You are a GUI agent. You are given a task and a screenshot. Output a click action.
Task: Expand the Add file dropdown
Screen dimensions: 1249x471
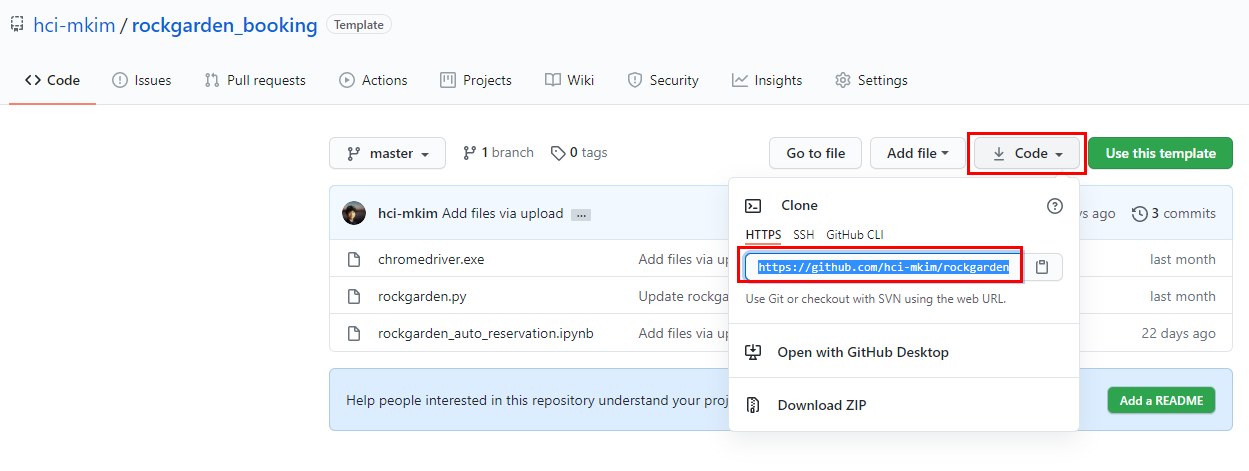click(917, 153)
